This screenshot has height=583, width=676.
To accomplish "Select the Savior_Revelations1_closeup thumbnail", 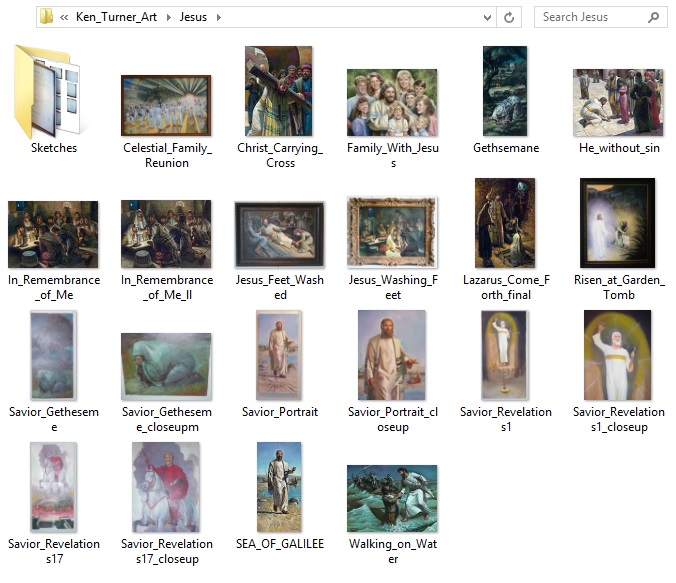I will point(617,355).
